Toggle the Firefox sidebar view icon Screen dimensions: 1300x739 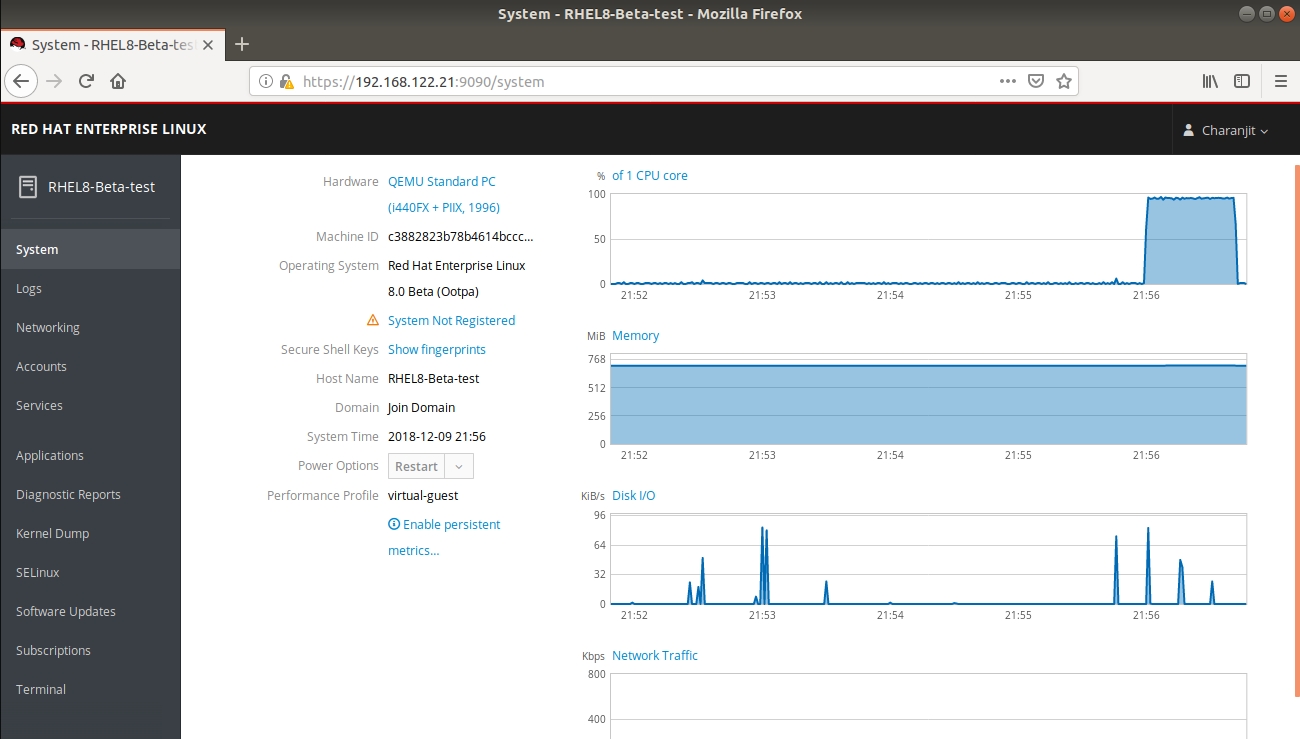pos(1242,81)
